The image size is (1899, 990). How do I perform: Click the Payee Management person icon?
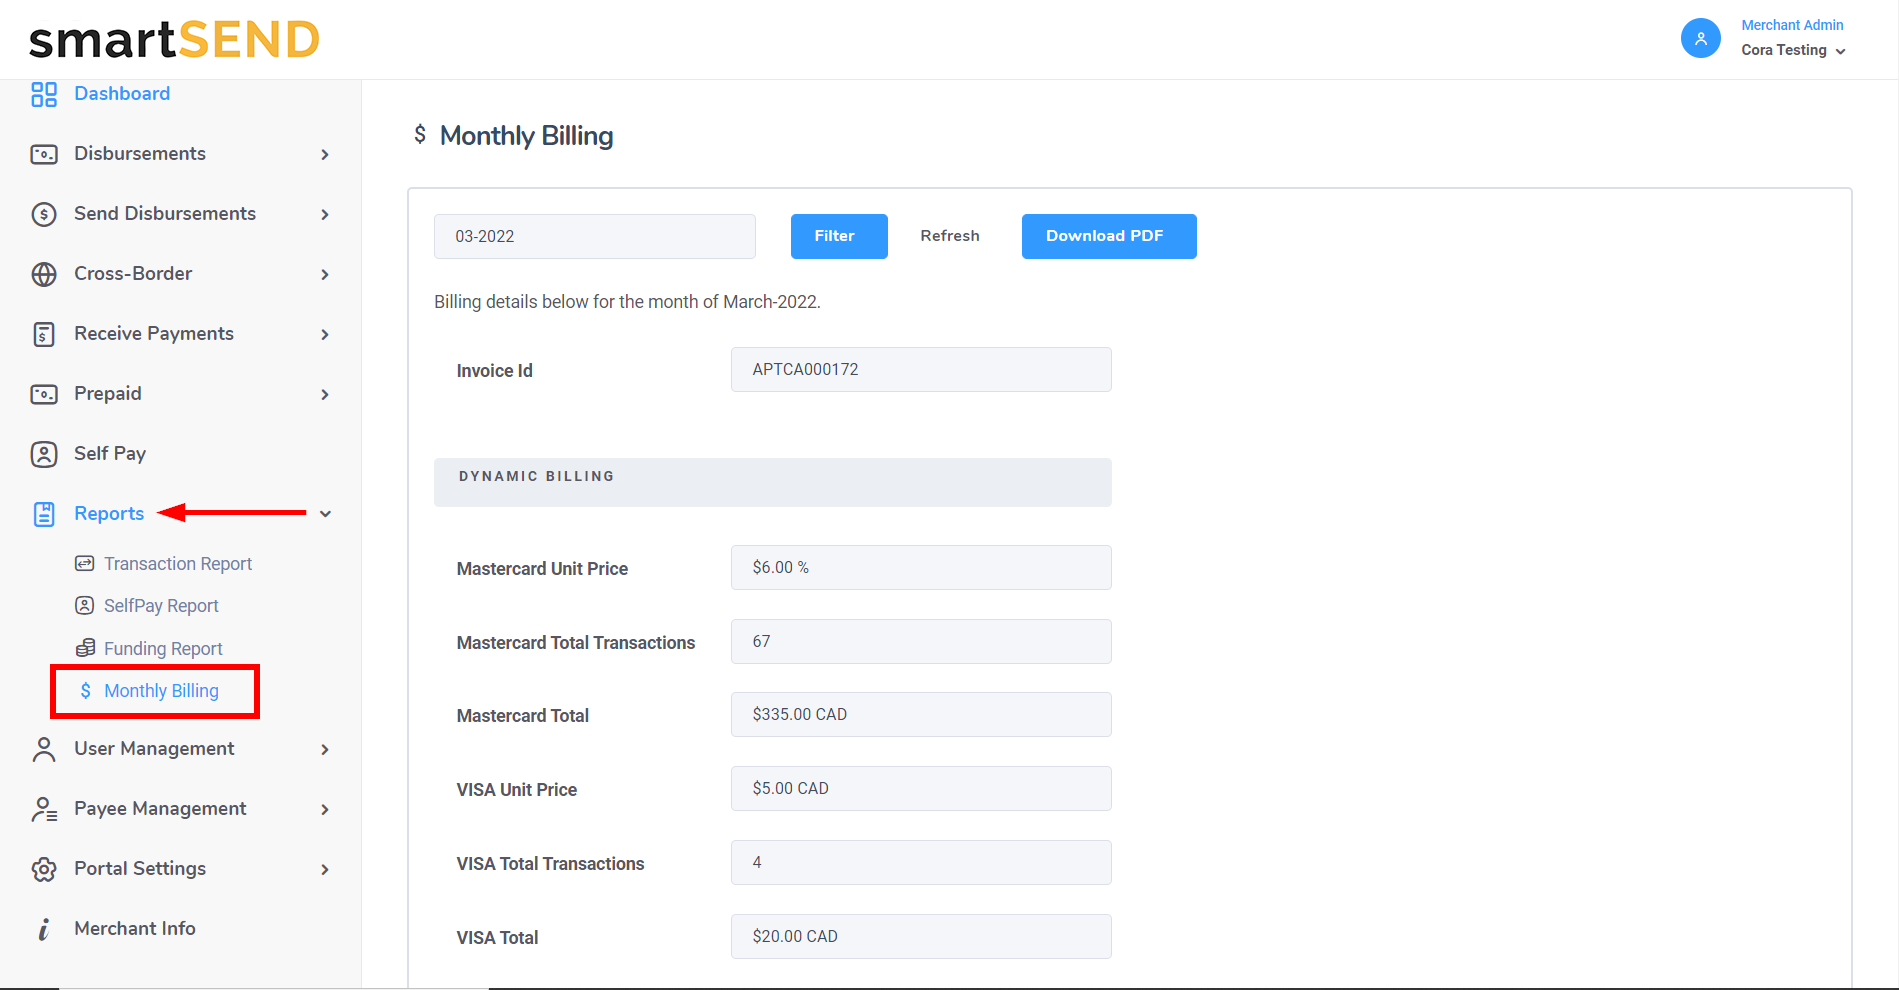coord(44,809)
